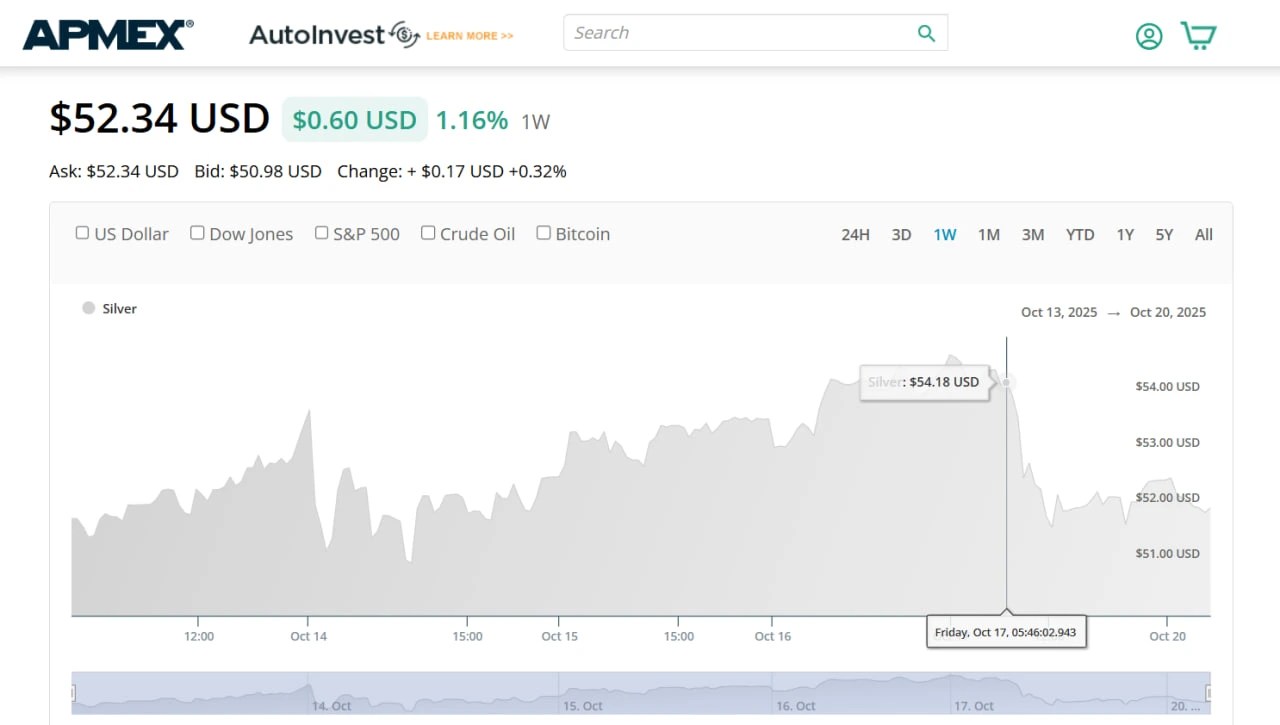Click the $51.00 USD axis label

click(x=1167, y=553)
